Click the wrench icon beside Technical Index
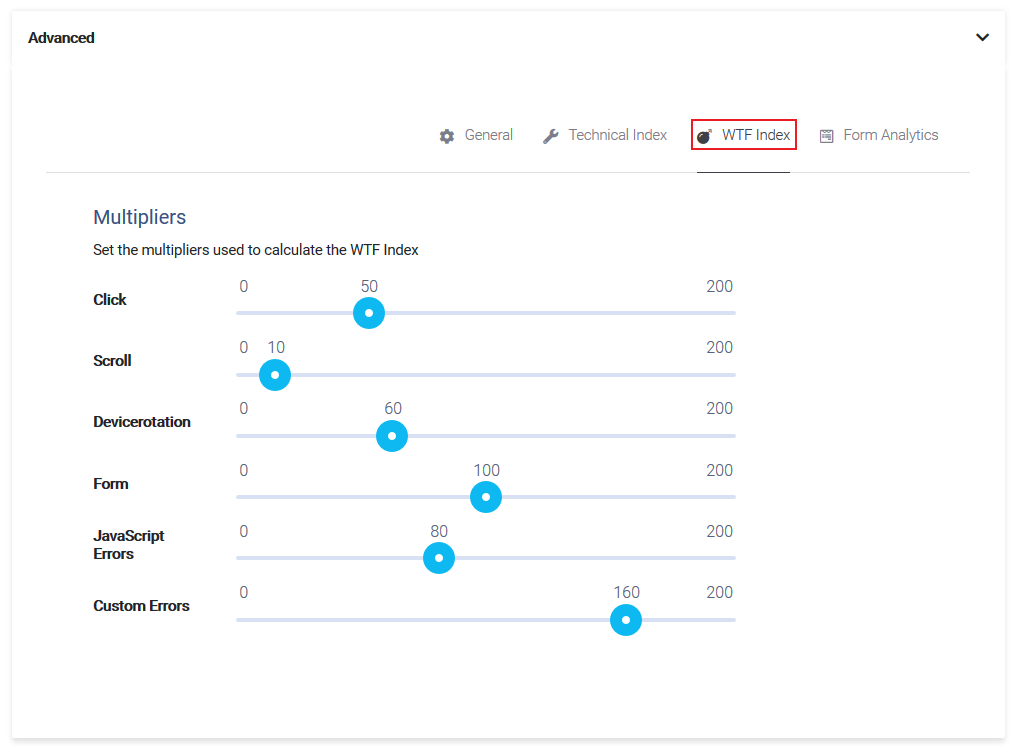 550,136
